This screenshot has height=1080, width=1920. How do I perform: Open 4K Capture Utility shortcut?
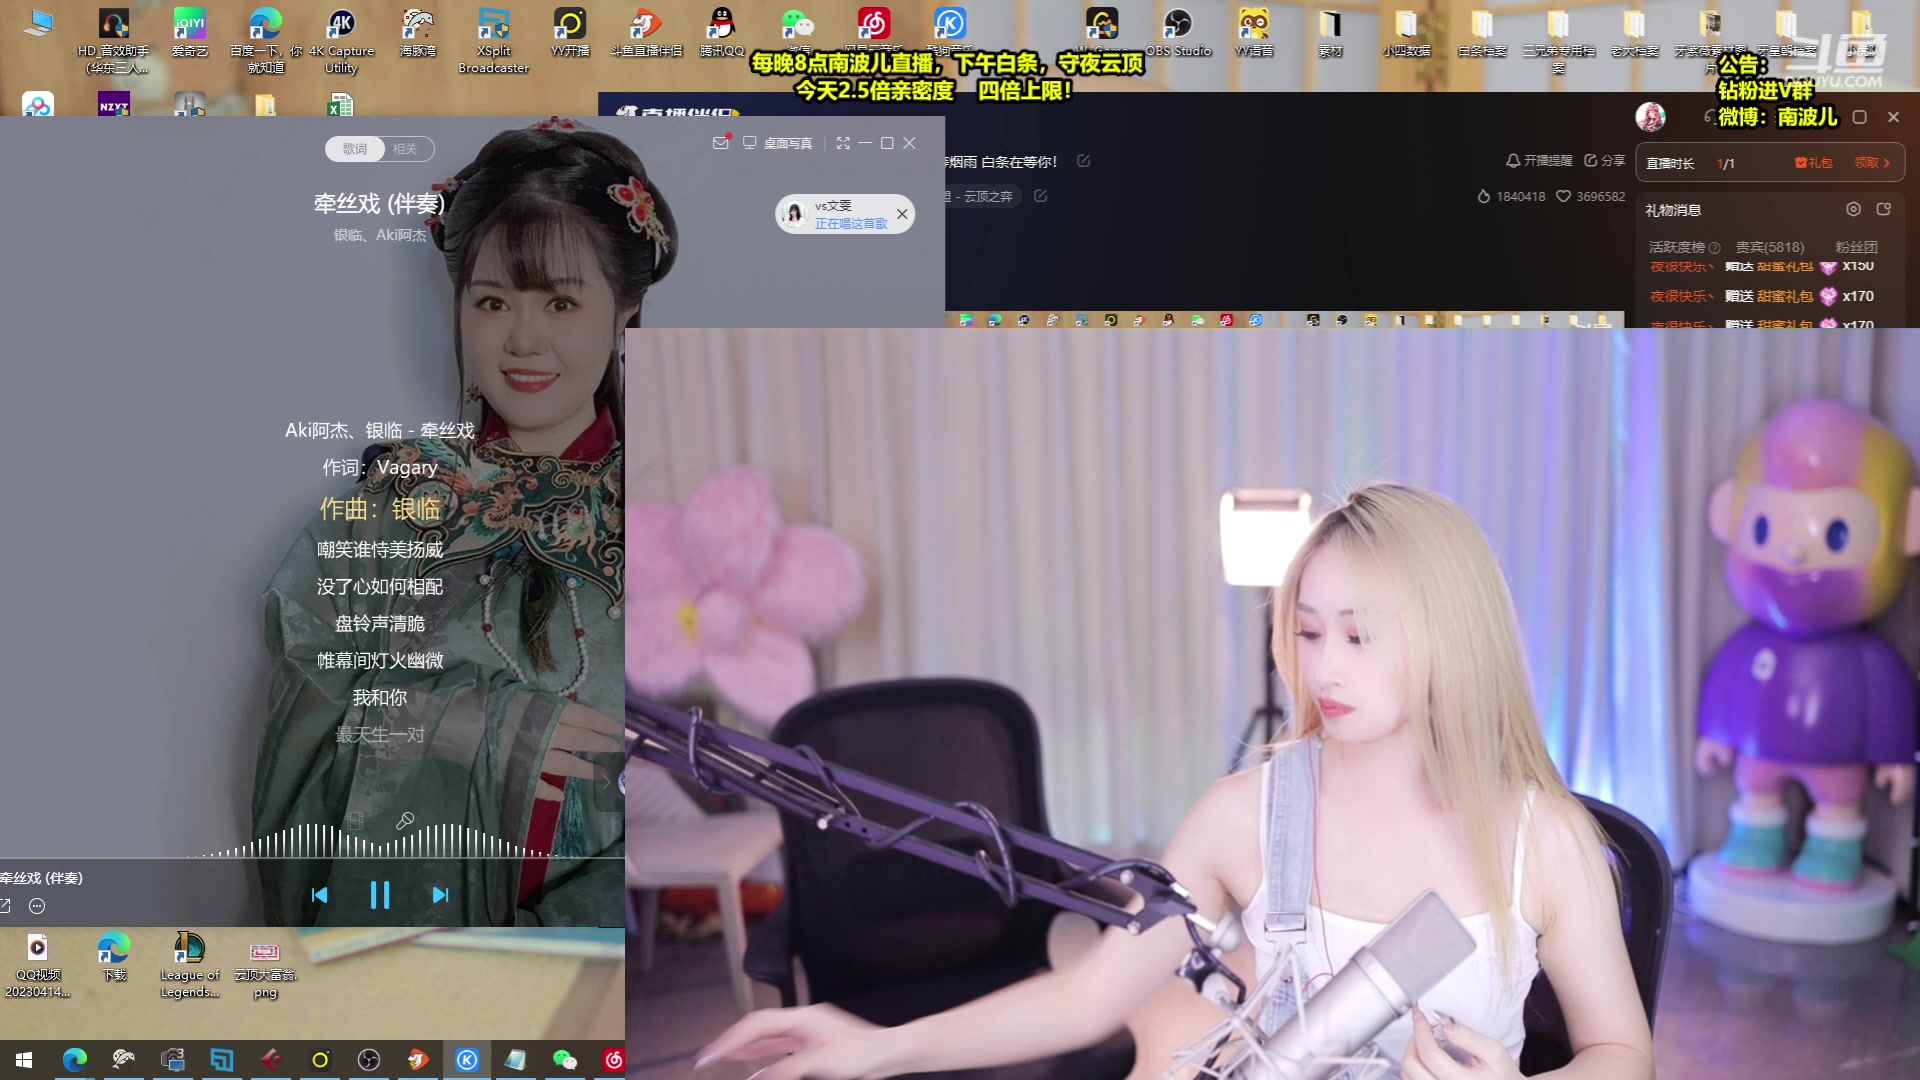click(341, 41)
